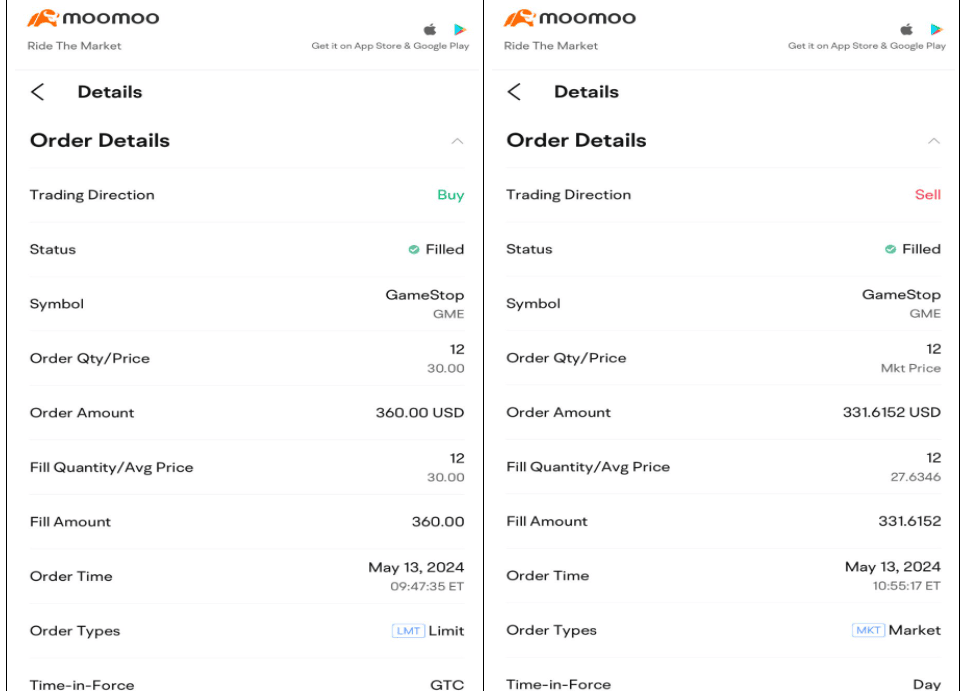
Task: Click the moomoo logo in right panel
Action: 569,19
